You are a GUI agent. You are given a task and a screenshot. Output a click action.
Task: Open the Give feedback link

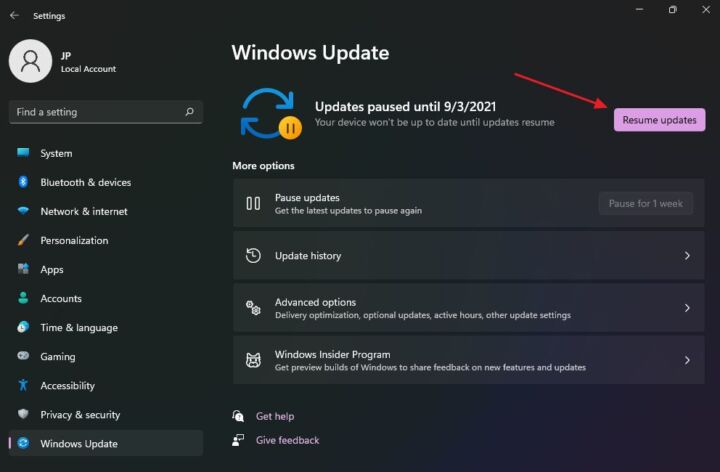(x=287, y=440)
